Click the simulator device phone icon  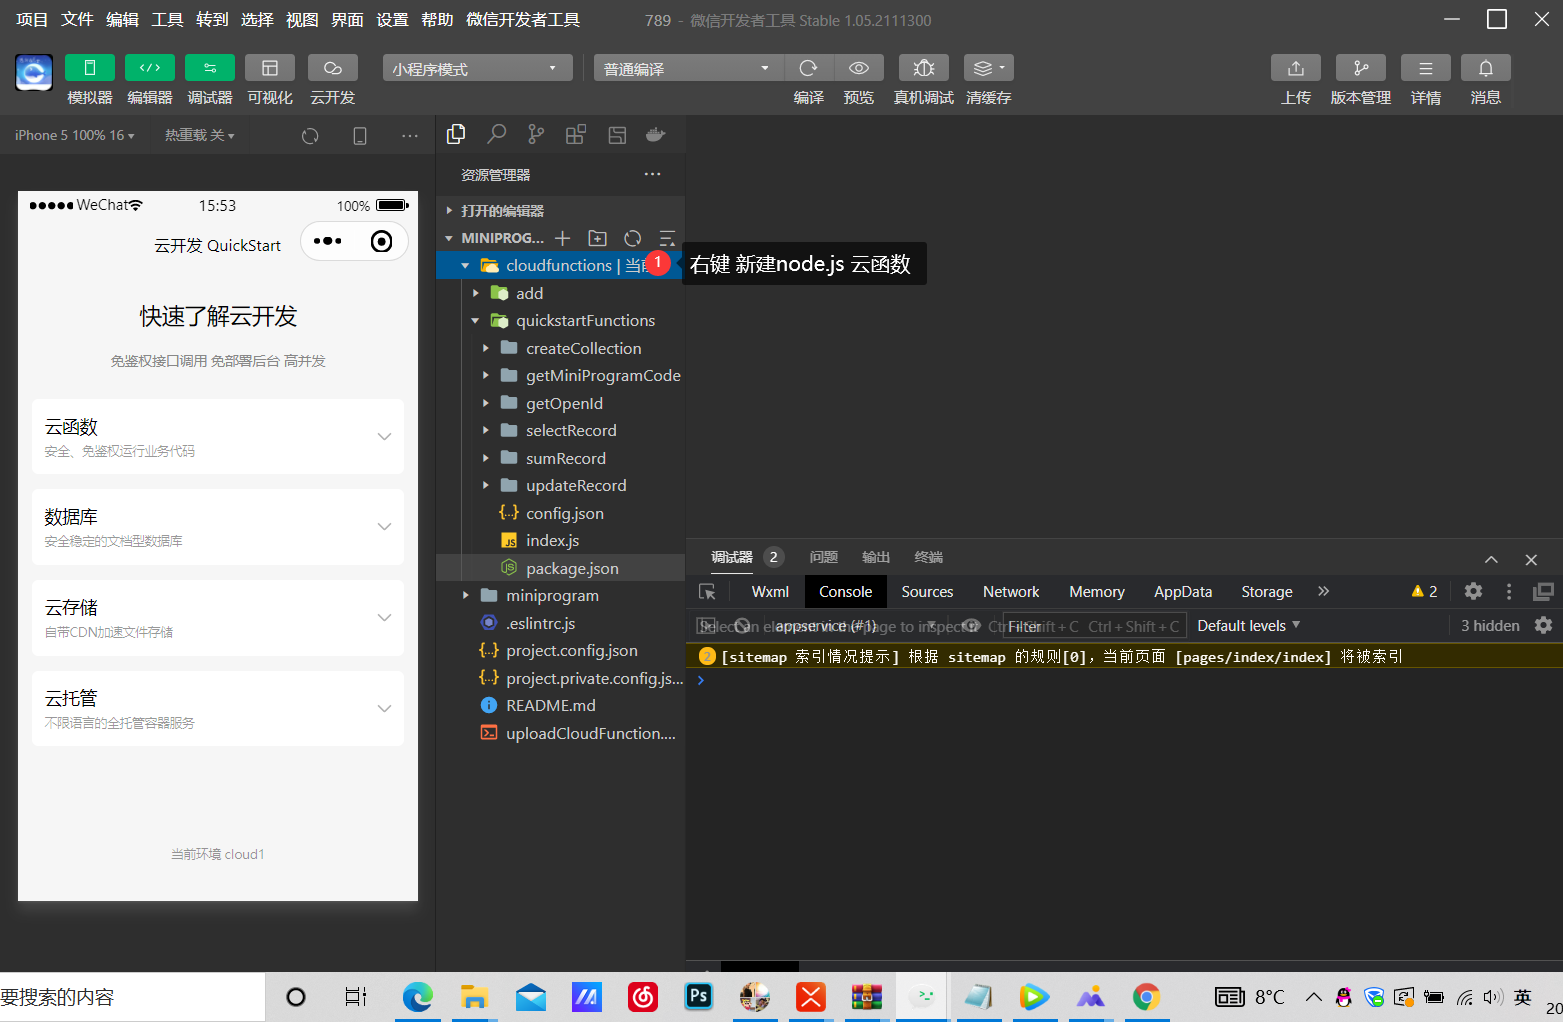360,136
